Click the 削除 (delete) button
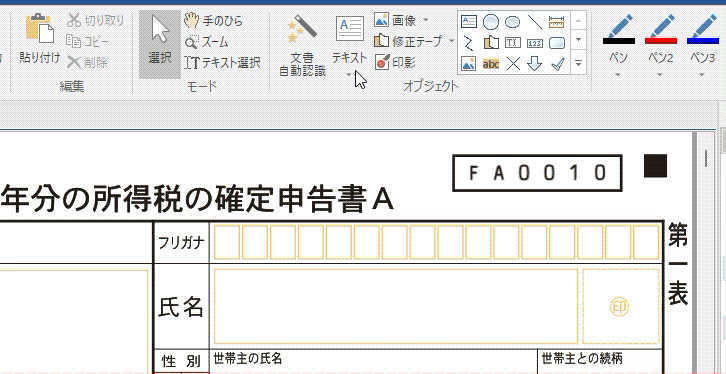Screen dimensions: 726x374 click(x=87, y=62)
